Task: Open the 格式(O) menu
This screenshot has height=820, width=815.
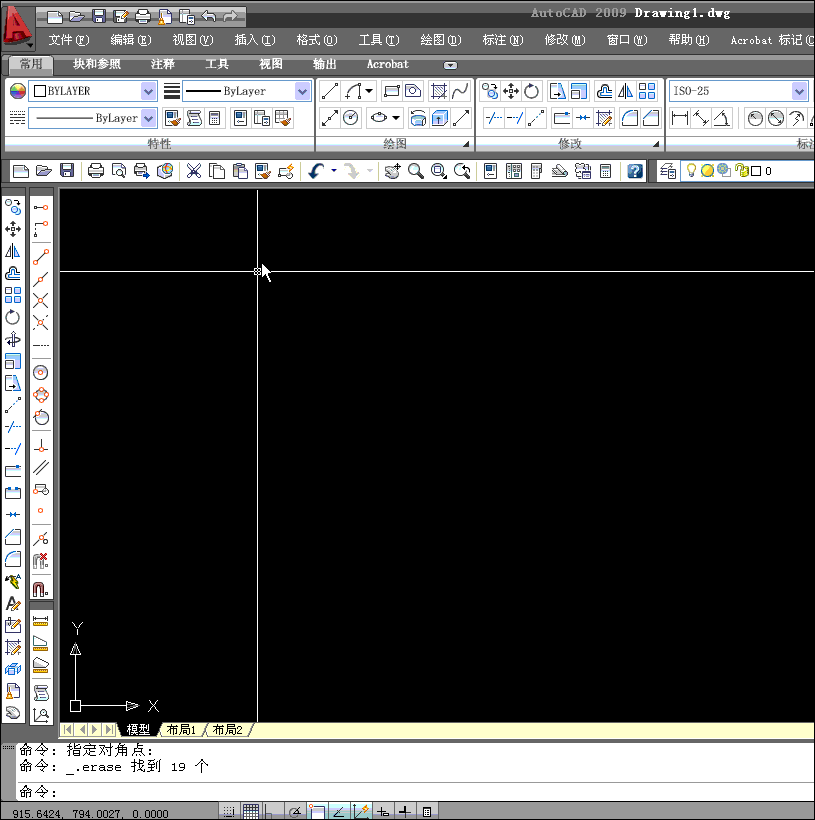Action: coord(316,40)
